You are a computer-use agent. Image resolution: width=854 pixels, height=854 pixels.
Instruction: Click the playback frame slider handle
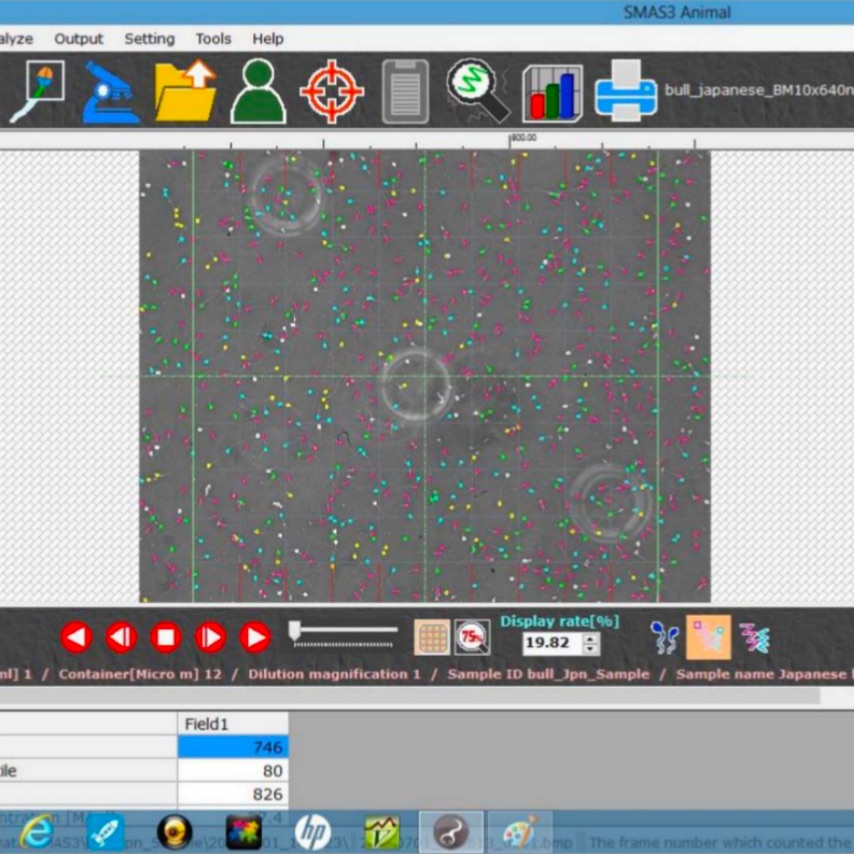tap(295, 630)
